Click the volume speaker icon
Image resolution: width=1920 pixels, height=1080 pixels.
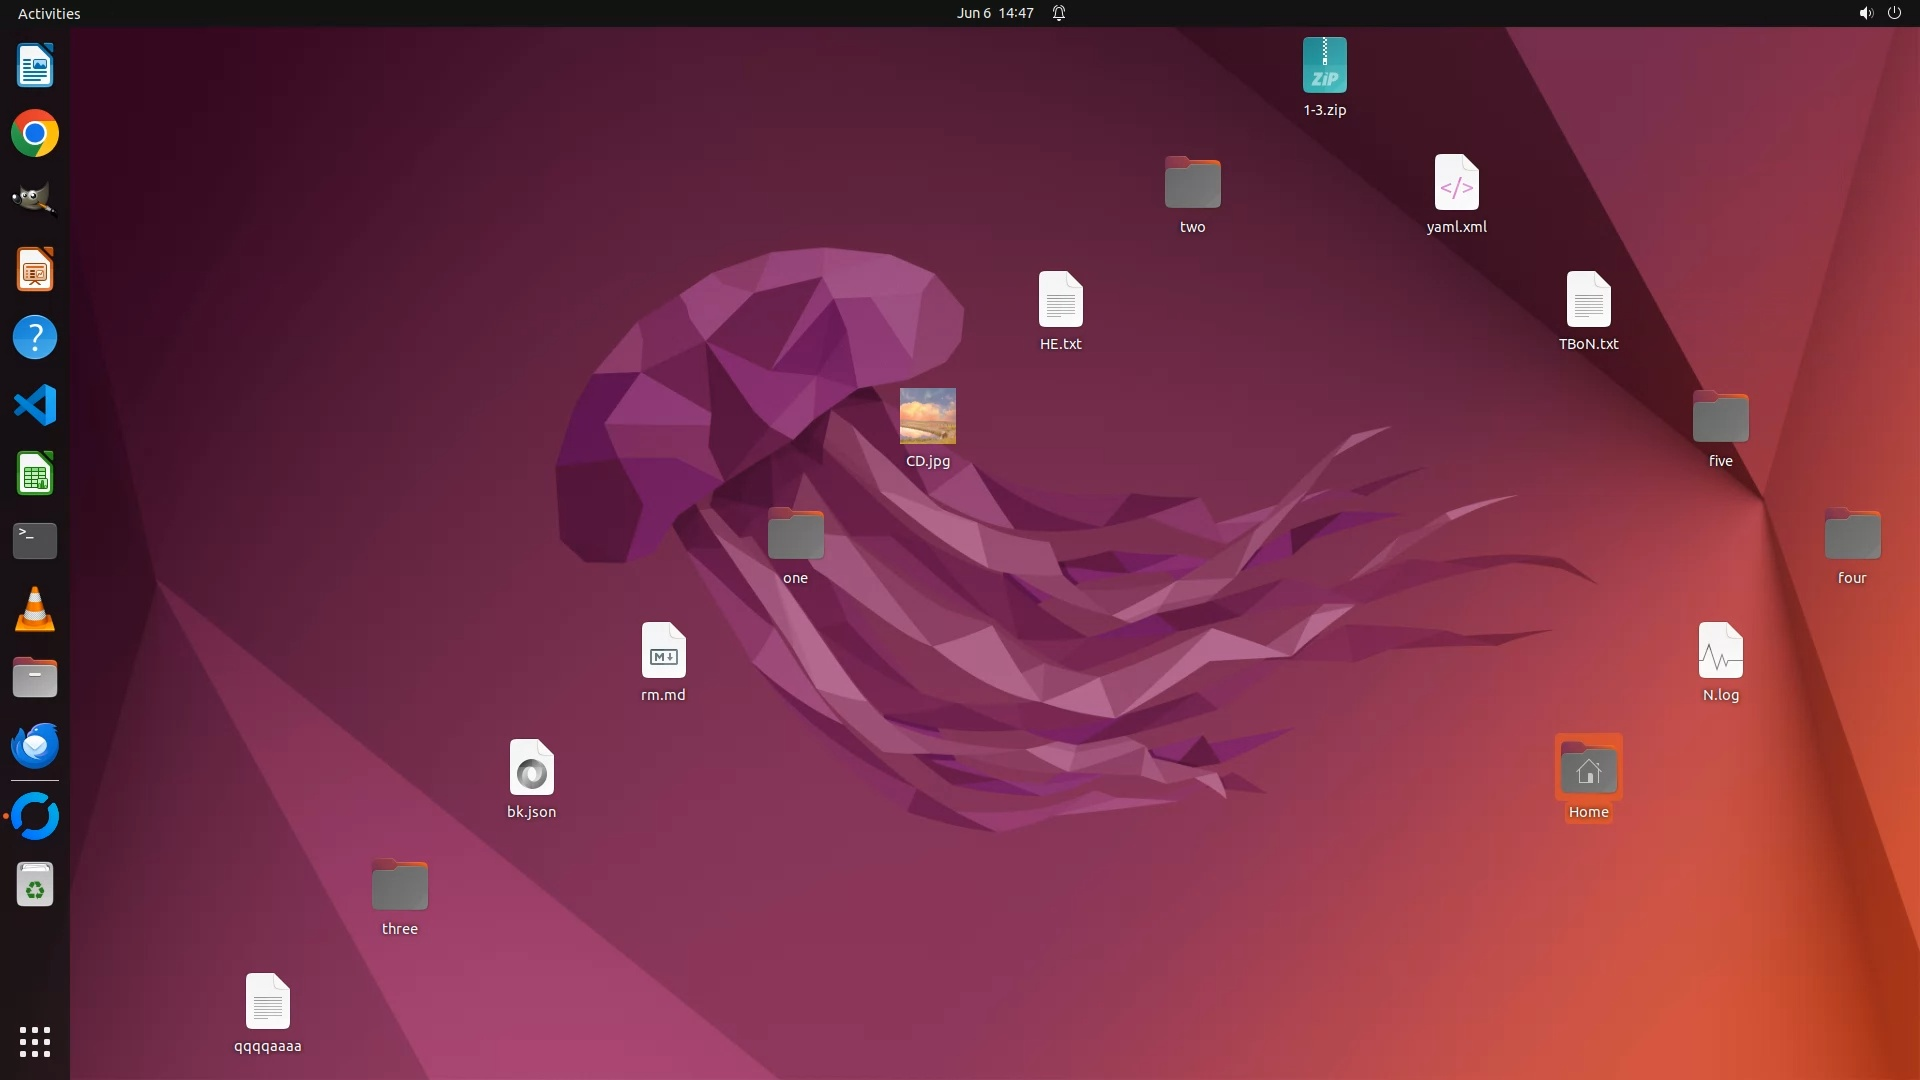(1865, 13)
